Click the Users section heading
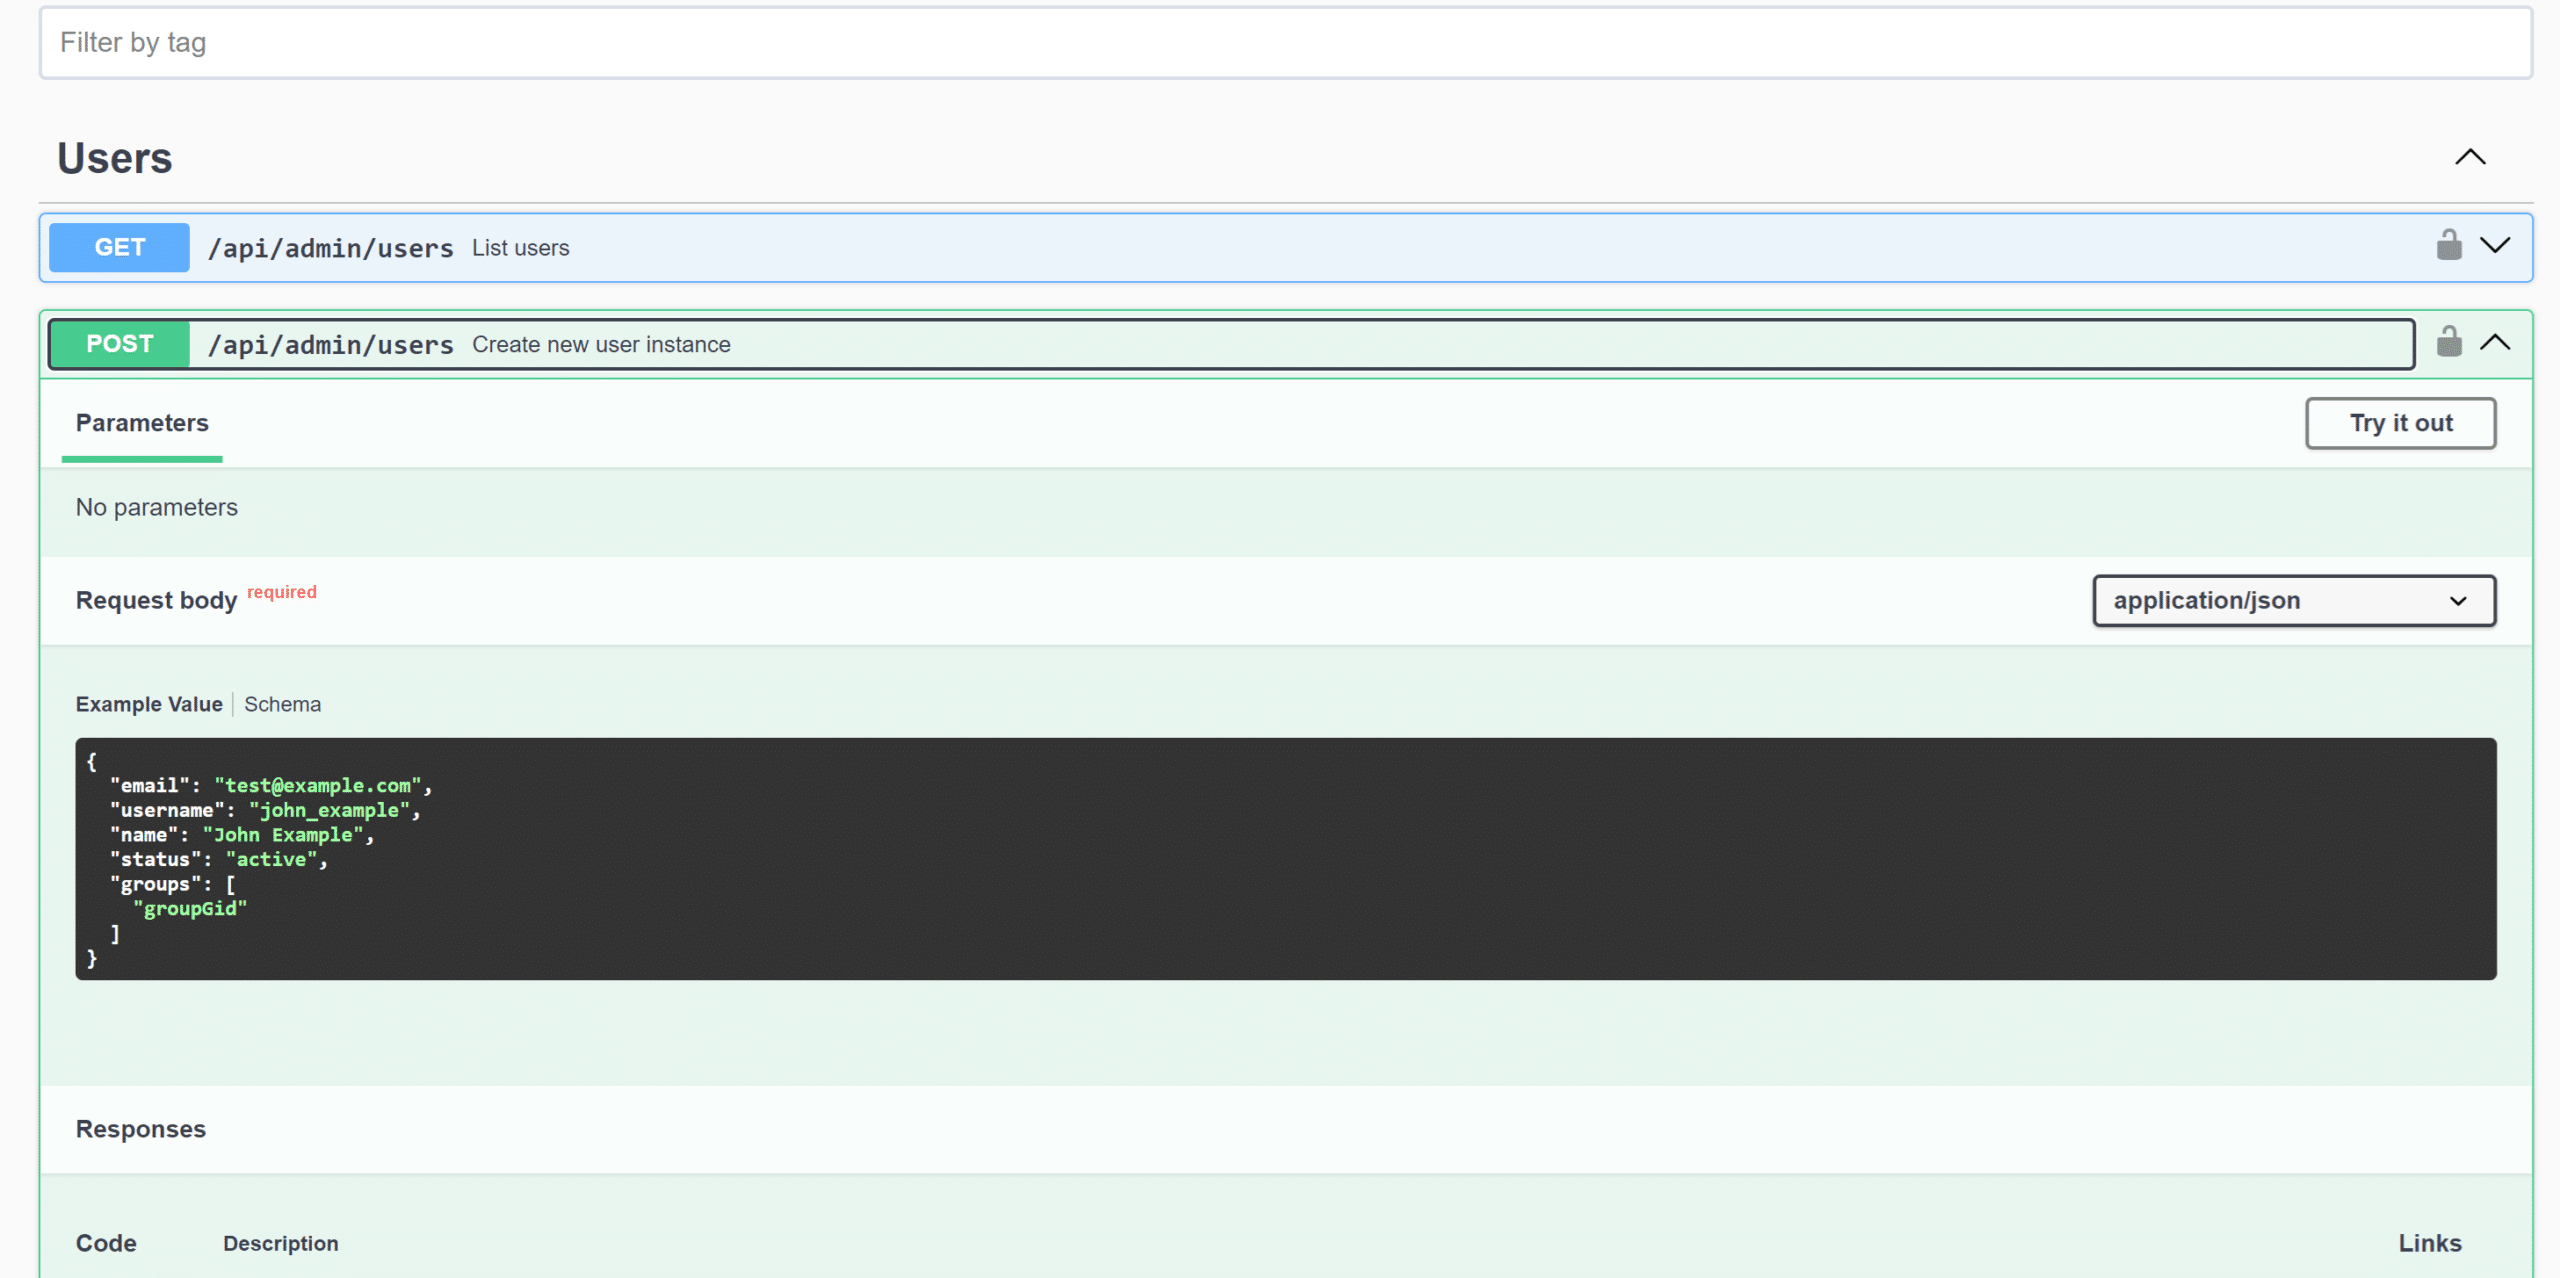Viewport: 2560px width, 1278px height. point(115,158)
